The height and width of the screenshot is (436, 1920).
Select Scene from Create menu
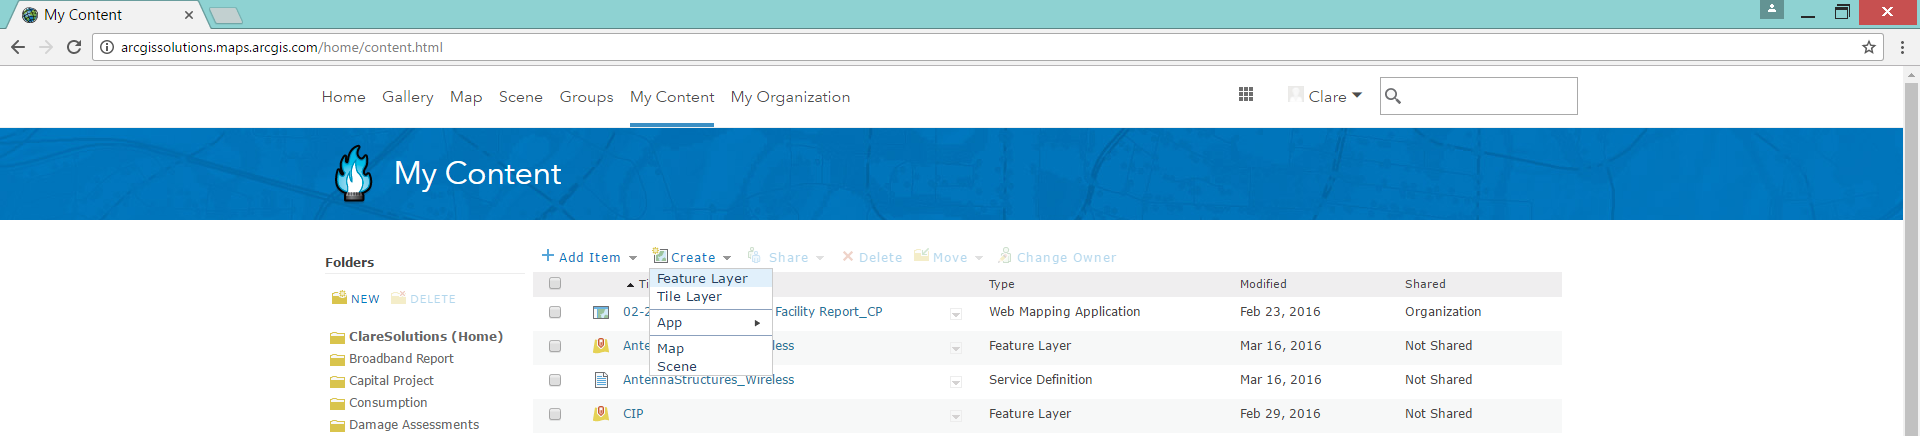711,366
